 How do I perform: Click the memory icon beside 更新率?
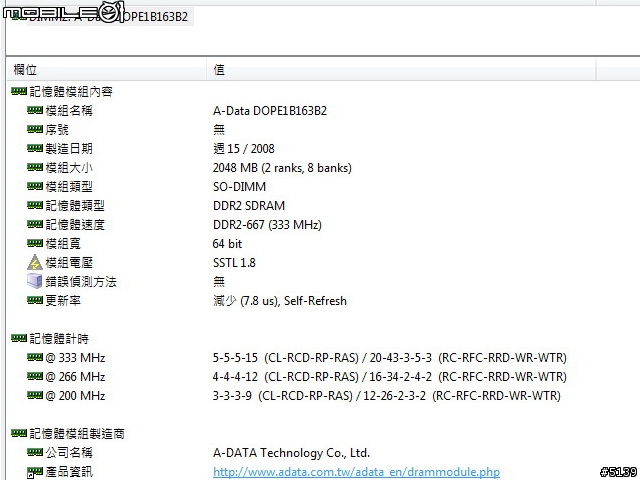coord(35,300)
